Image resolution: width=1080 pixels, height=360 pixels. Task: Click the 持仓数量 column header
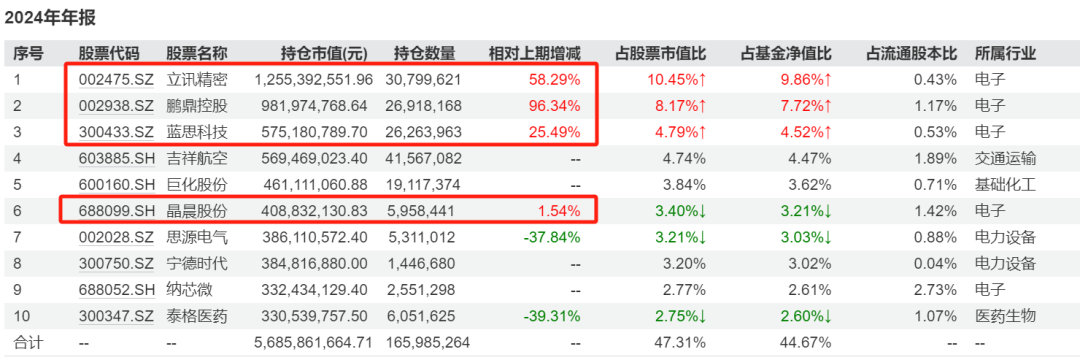point(424,53)
